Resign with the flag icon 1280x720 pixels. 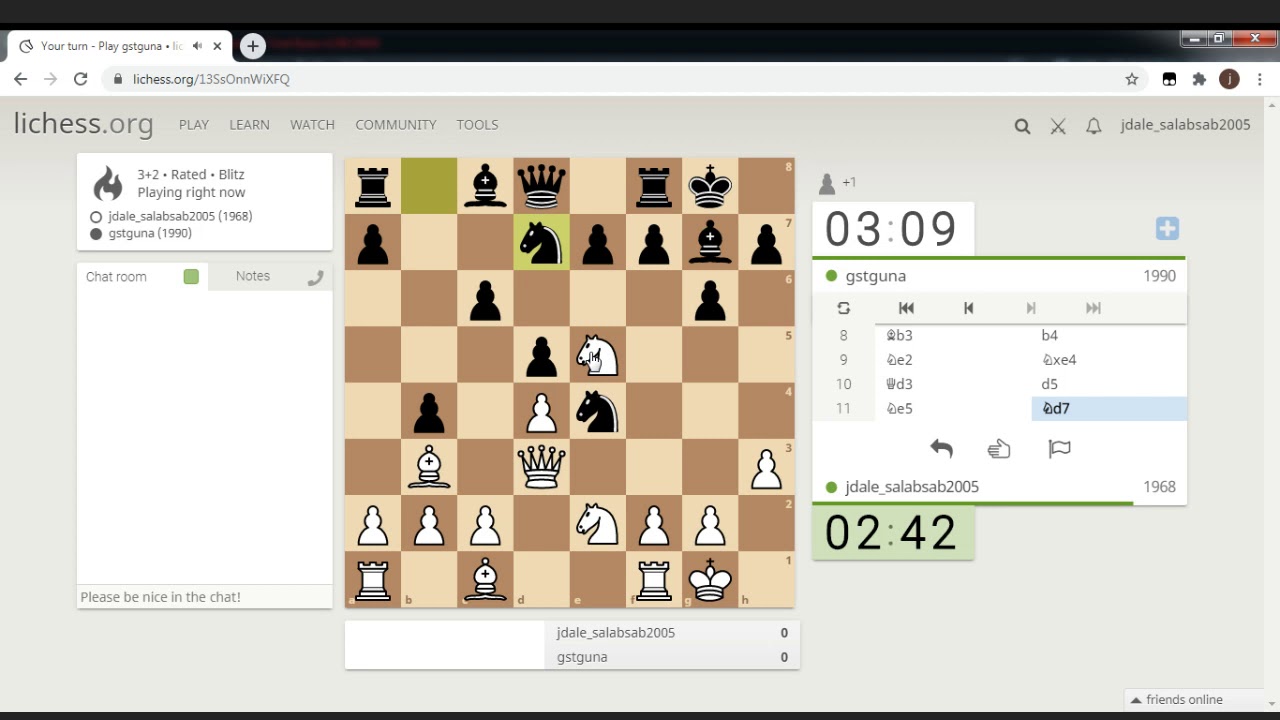pos(1059,449)
